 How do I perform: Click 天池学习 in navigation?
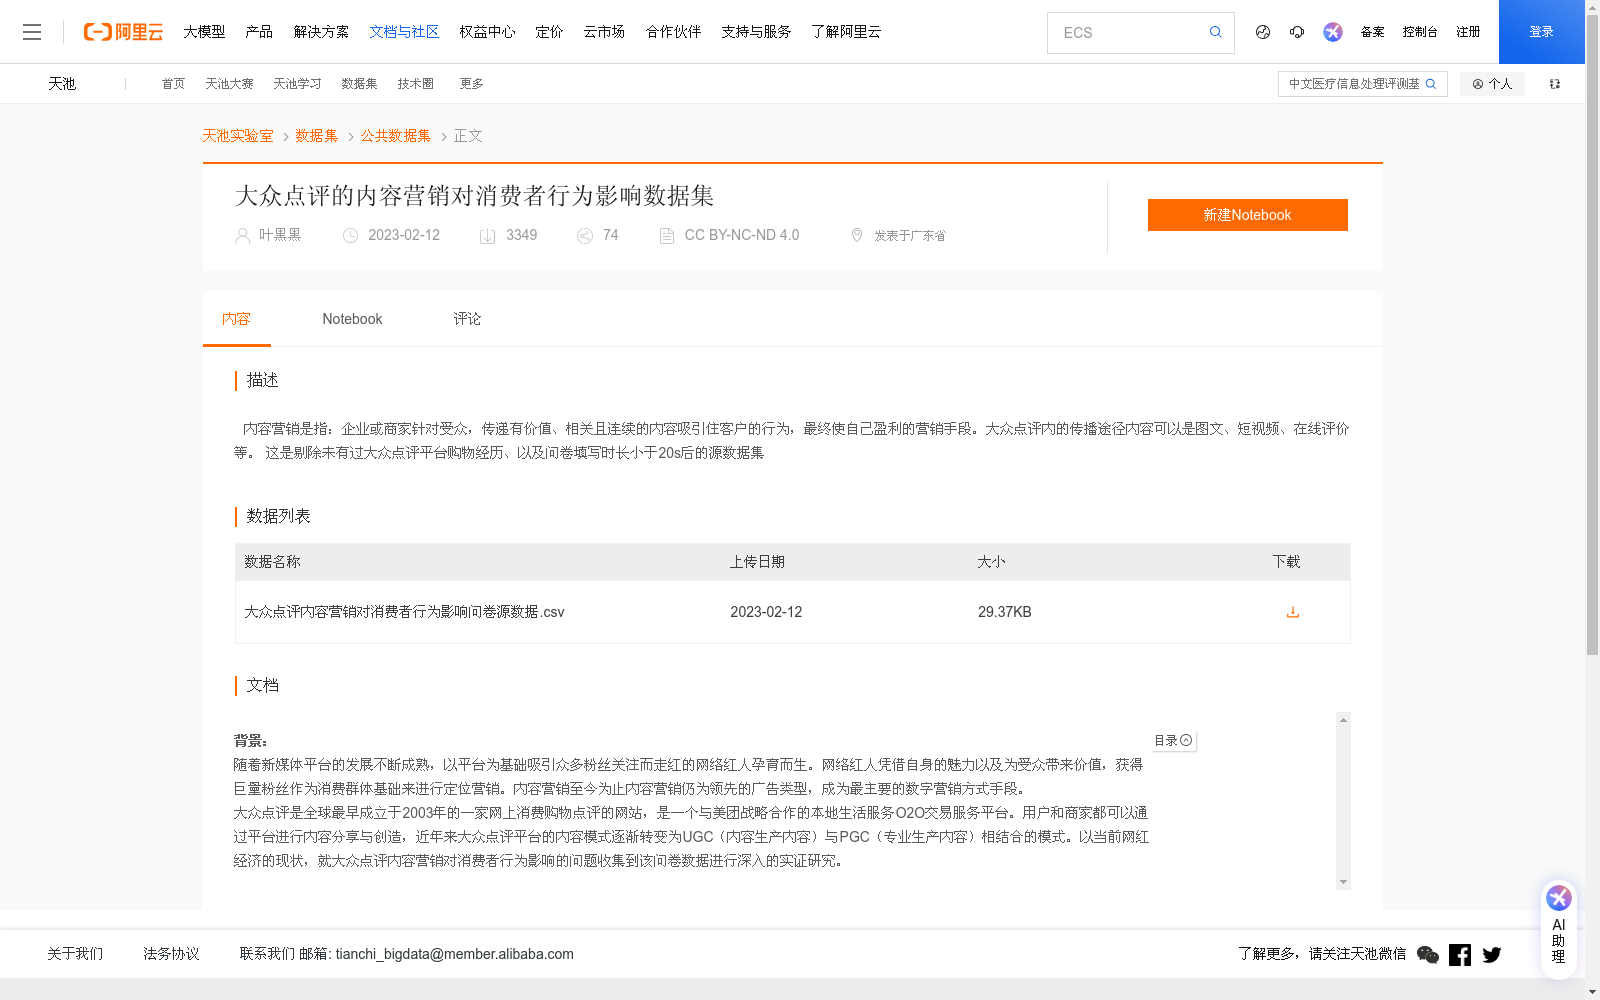coord(297,84)
